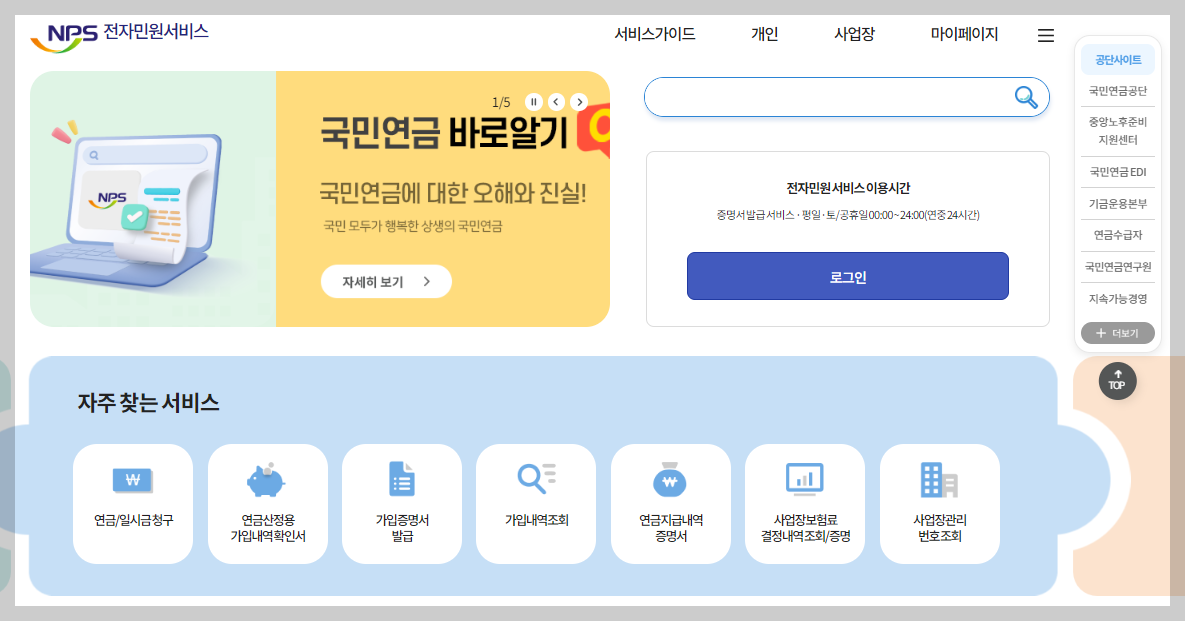Screen dimensions: 1185x621
Task: Click the search magnifier icon
Action: coord(1026,97)
